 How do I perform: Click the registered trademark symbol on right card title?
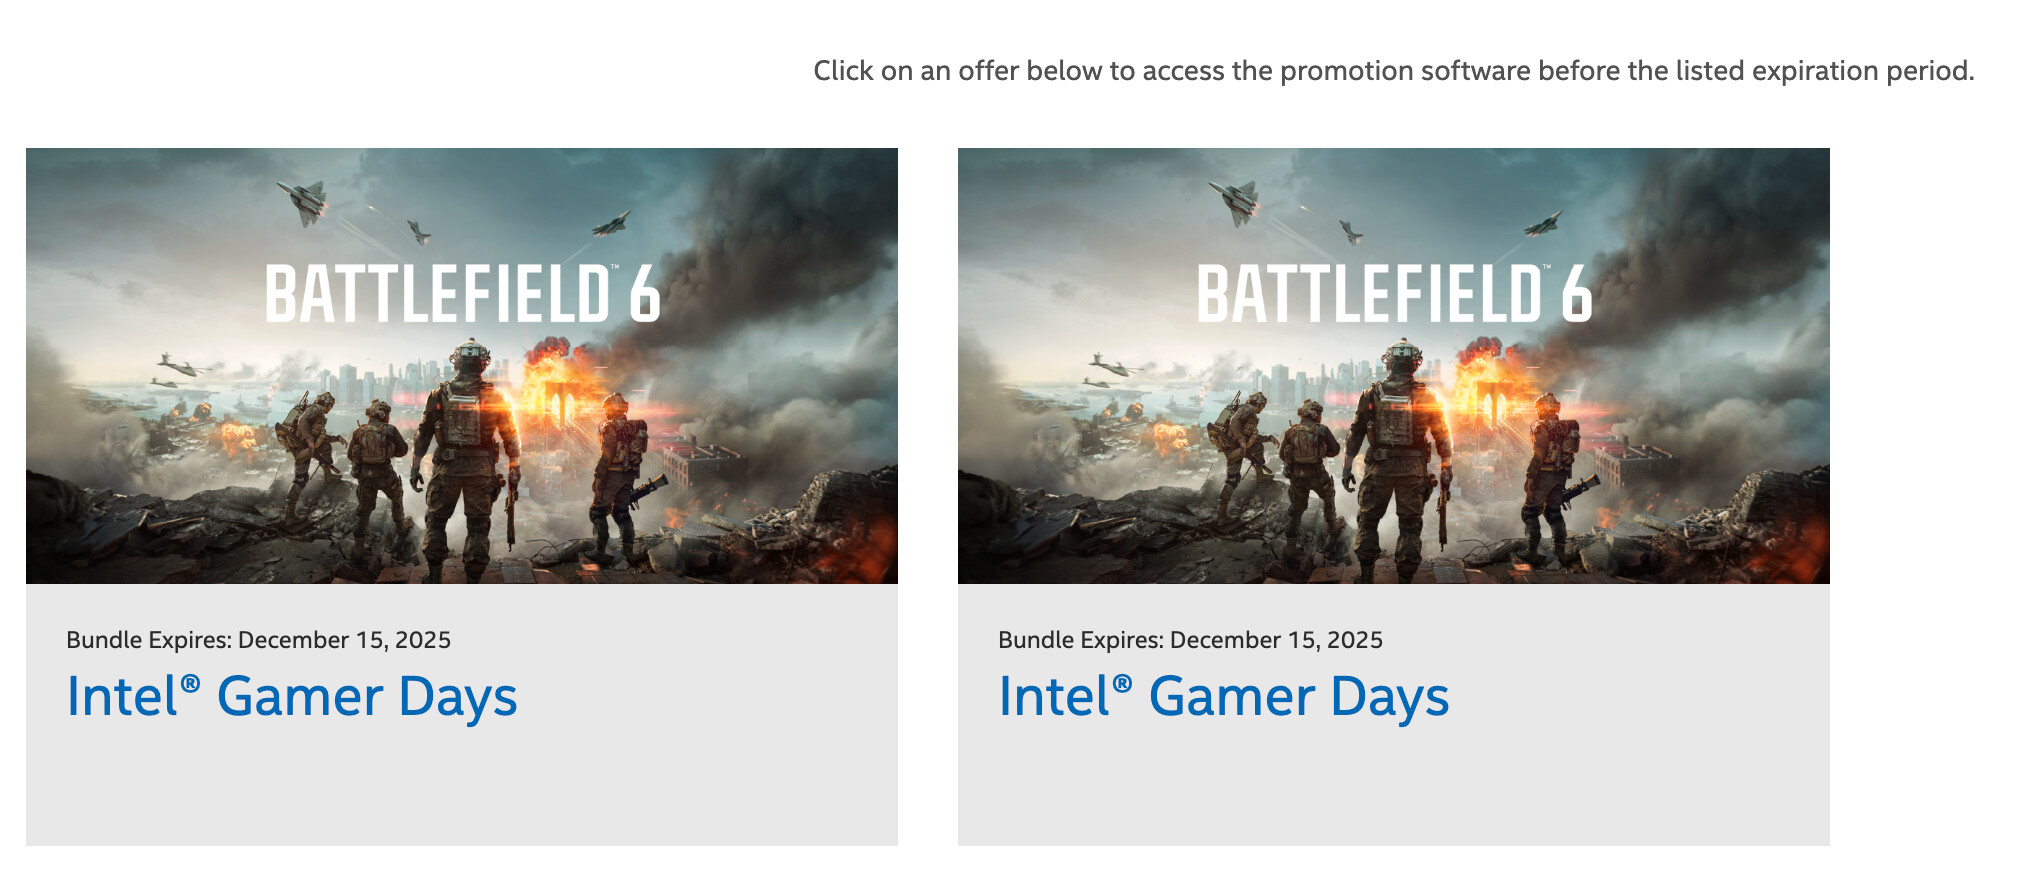click(x=1122, y=684)
